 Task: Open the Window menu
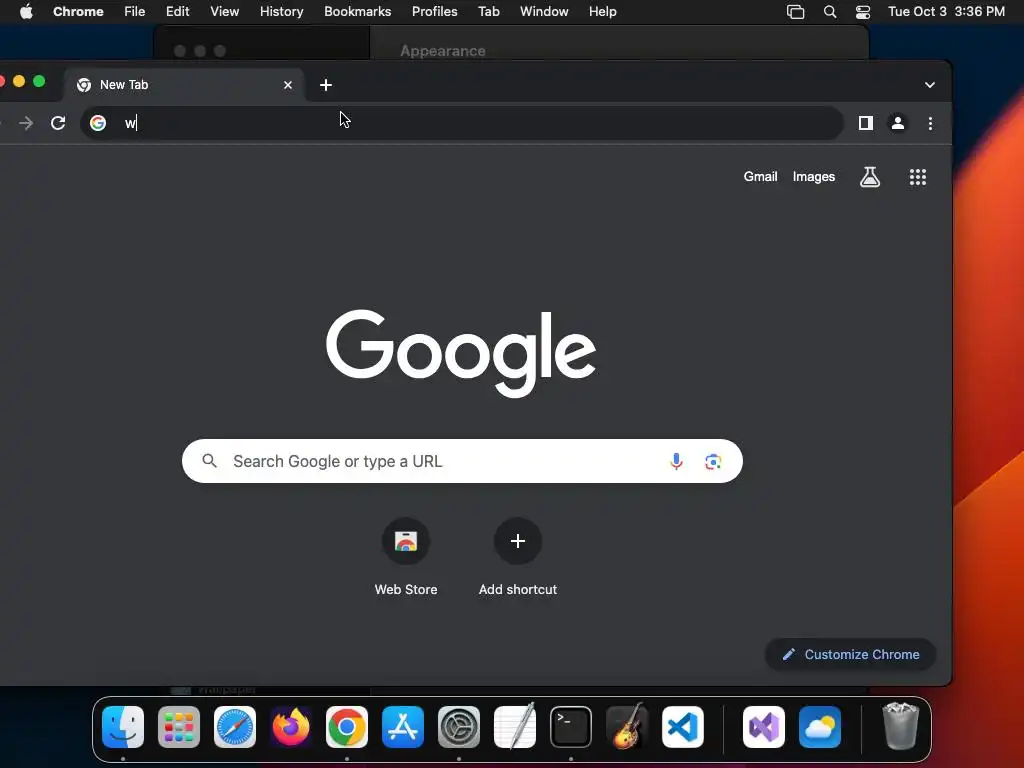pos(544,11)
